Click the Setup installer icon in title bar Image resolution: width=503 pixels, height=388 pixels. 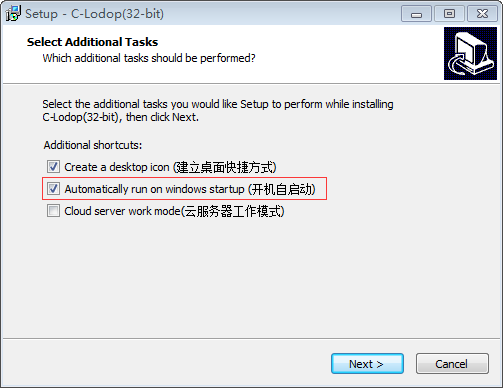tap(13, 13)
